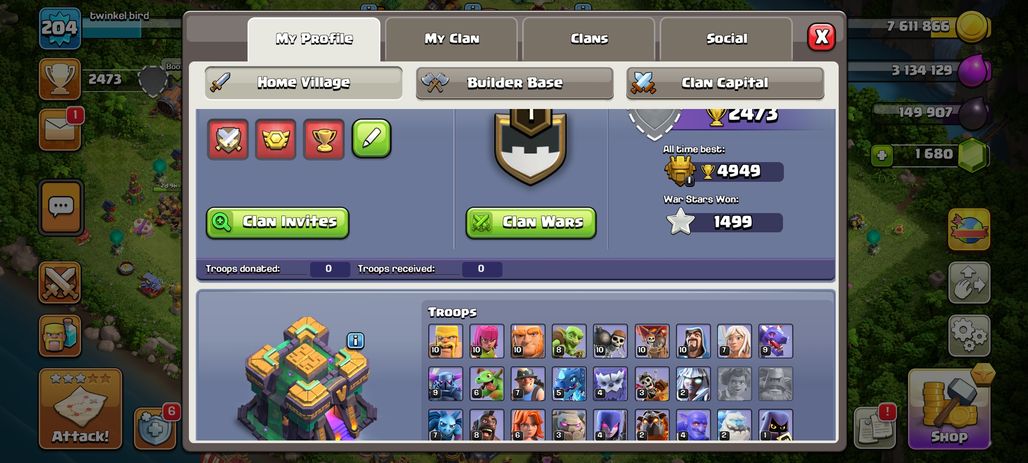Switch to Clan Capital view
The image size is (1028, 463).
[x=724, y=83]
